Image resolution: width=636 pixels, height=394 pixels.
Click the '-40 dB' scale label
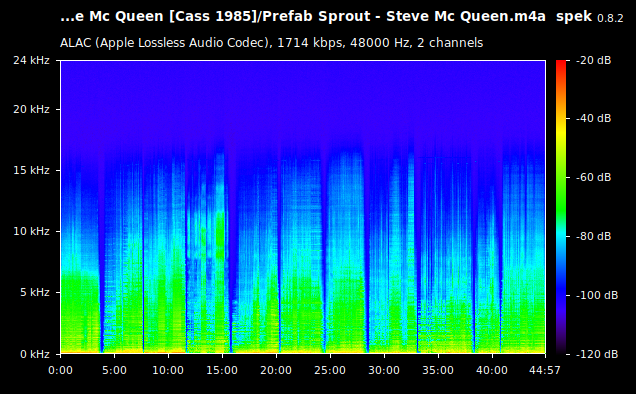tap(593, 118)
